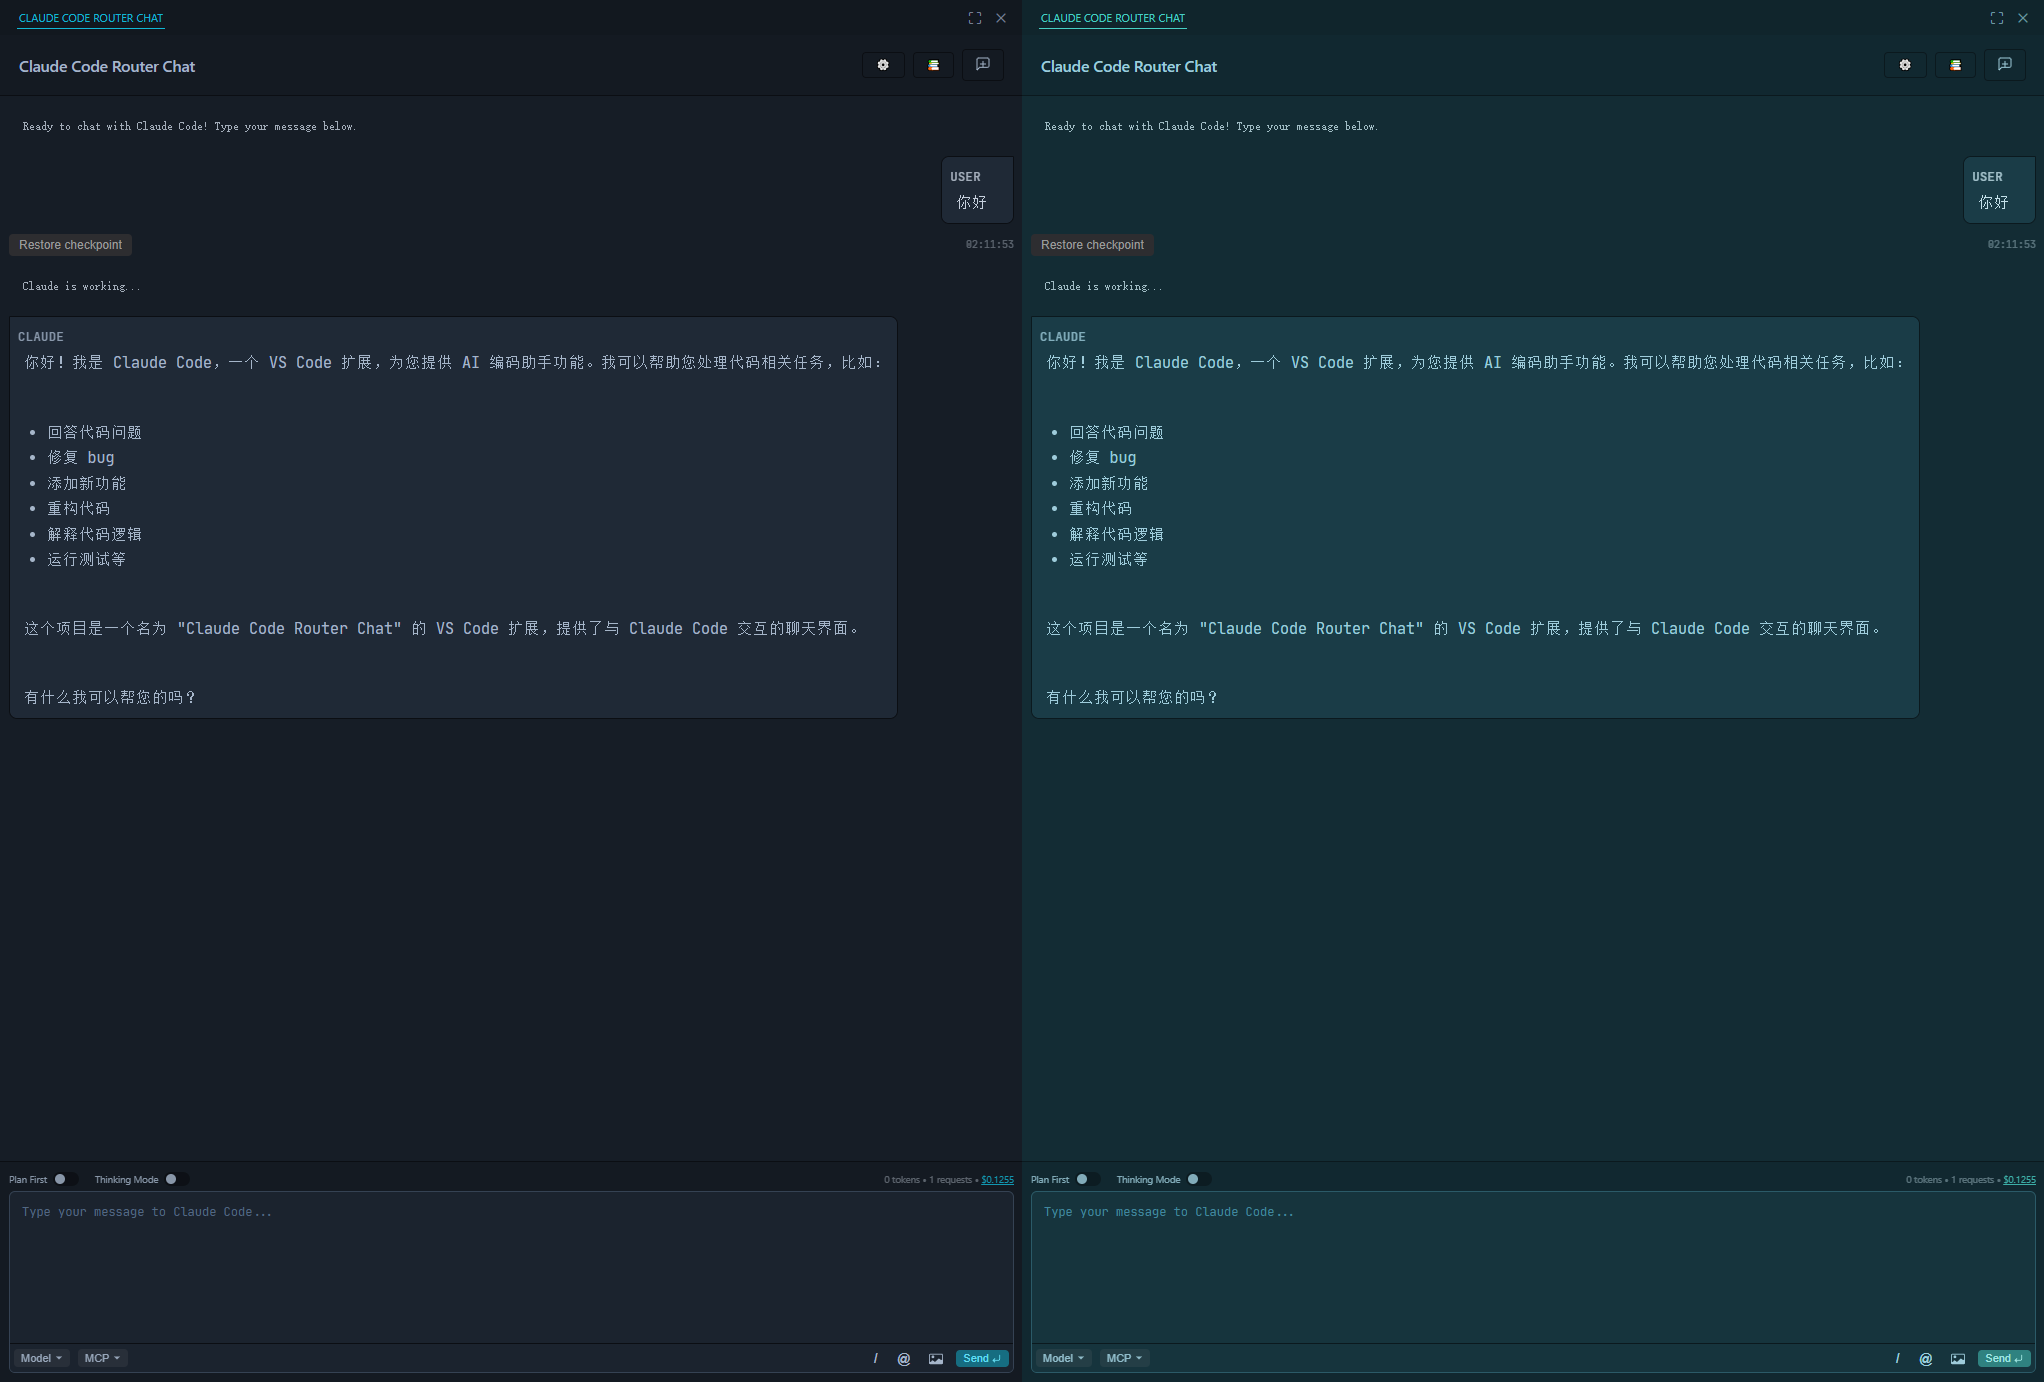The width and height of the screenshot is (2044, 1382).
Task: Click '0 tokens • 1 requests' text in left panel
Action: 927,1180
